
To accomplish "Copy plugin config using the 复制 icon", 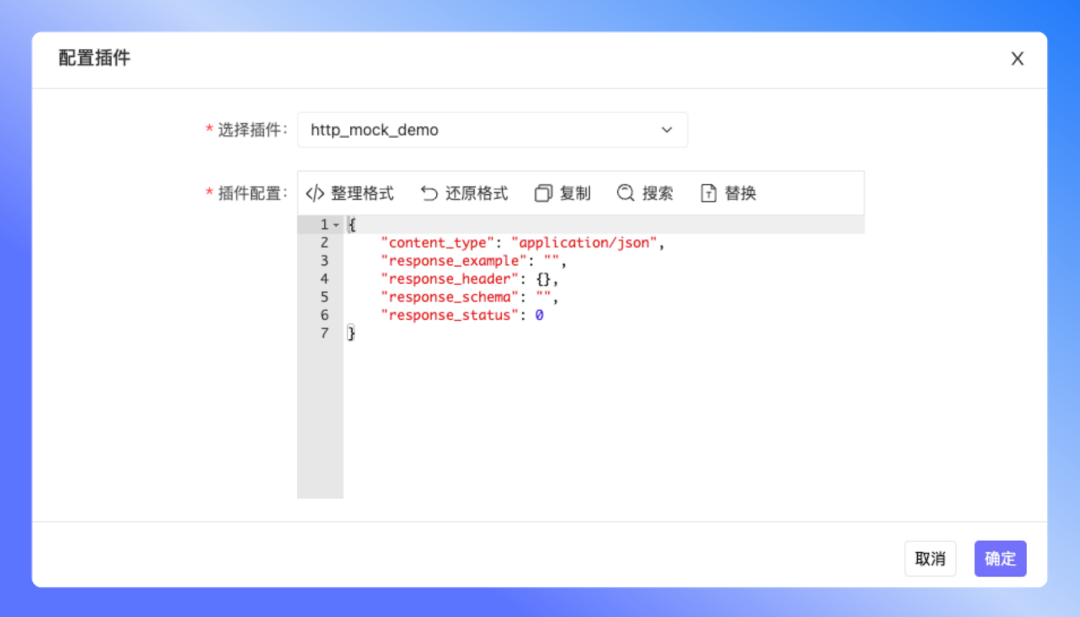I will click(541, 192).
